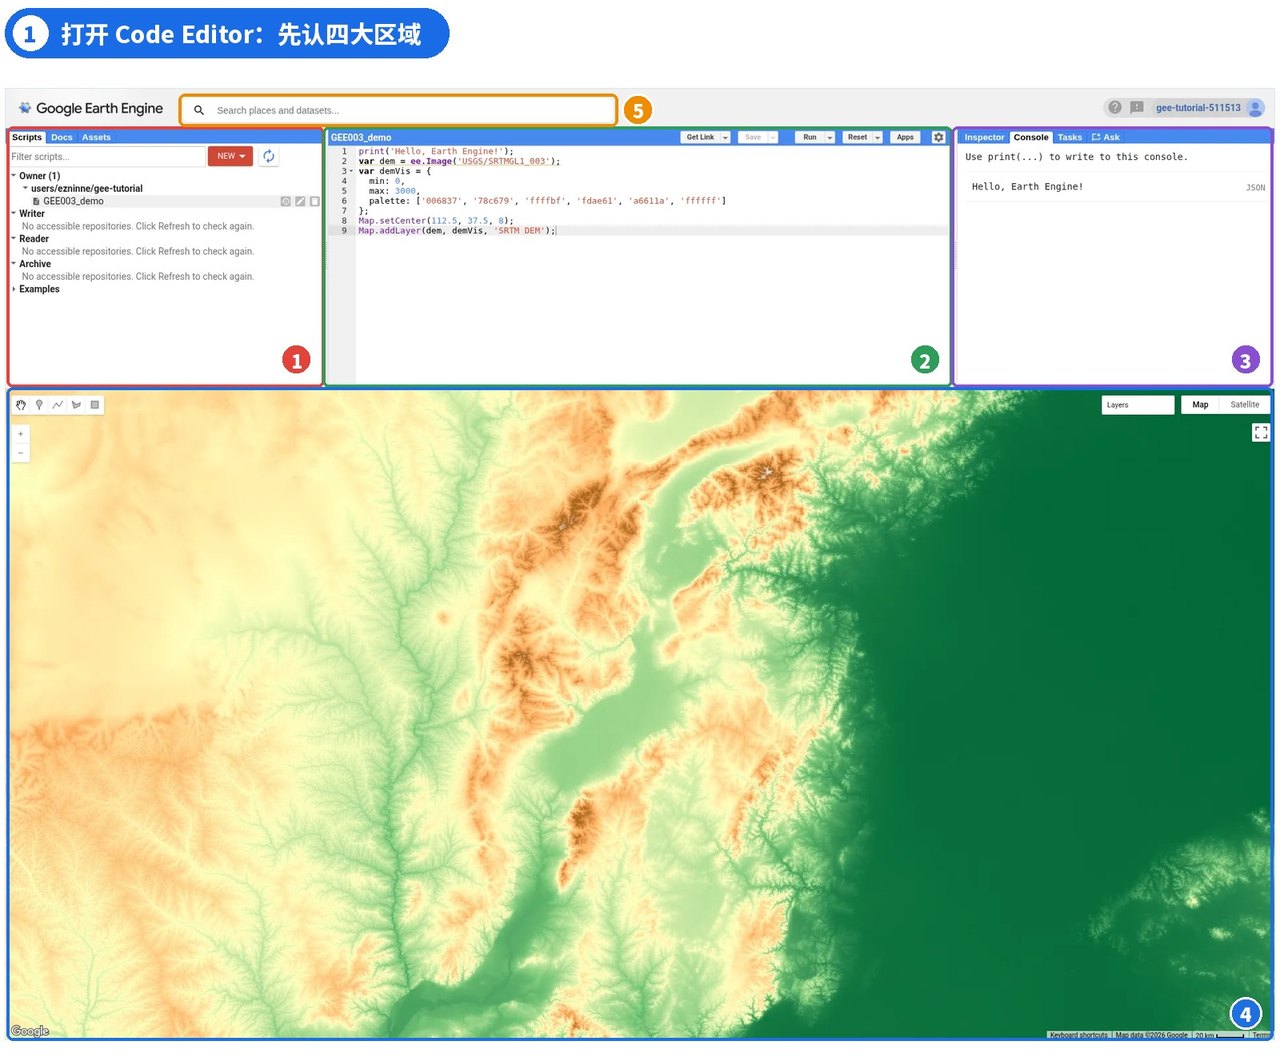Select the add marker map tool
This screenshot has width=1280, height=1061.
[39, 405]
